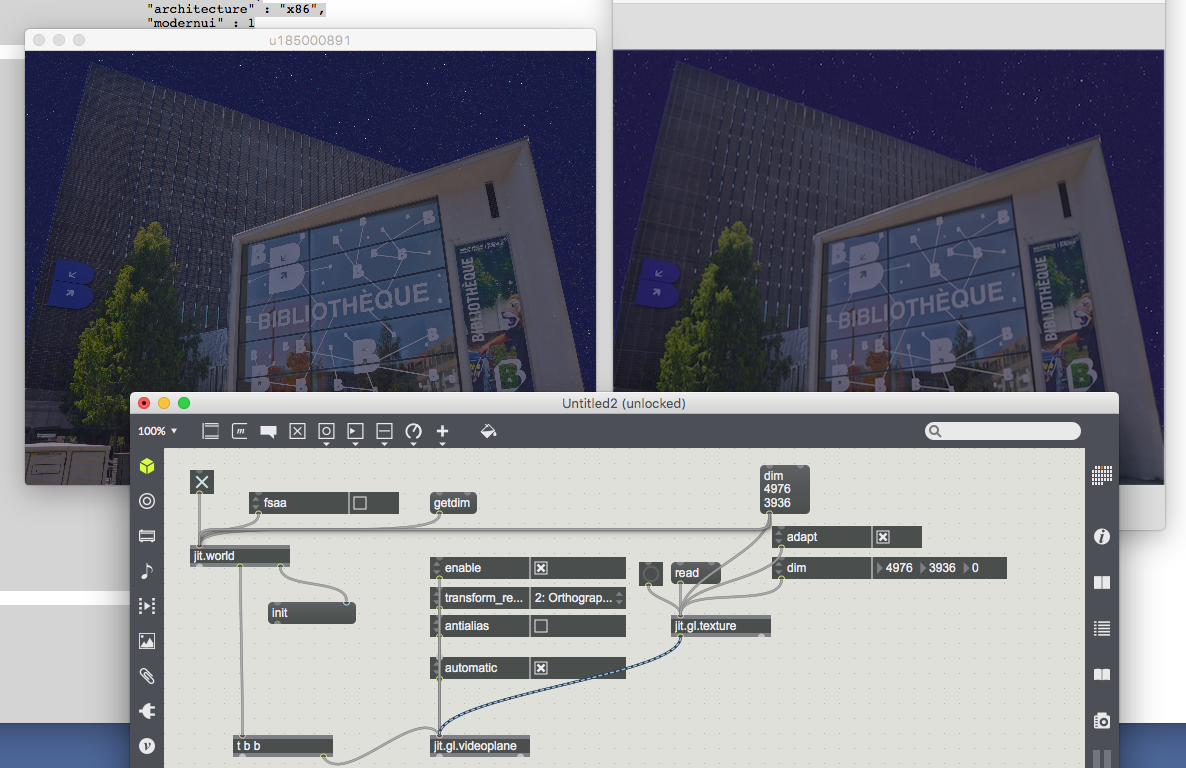Uncheck the automatic checkbox
Screen dimensions: 1186x768
click(x=541, y=668)
